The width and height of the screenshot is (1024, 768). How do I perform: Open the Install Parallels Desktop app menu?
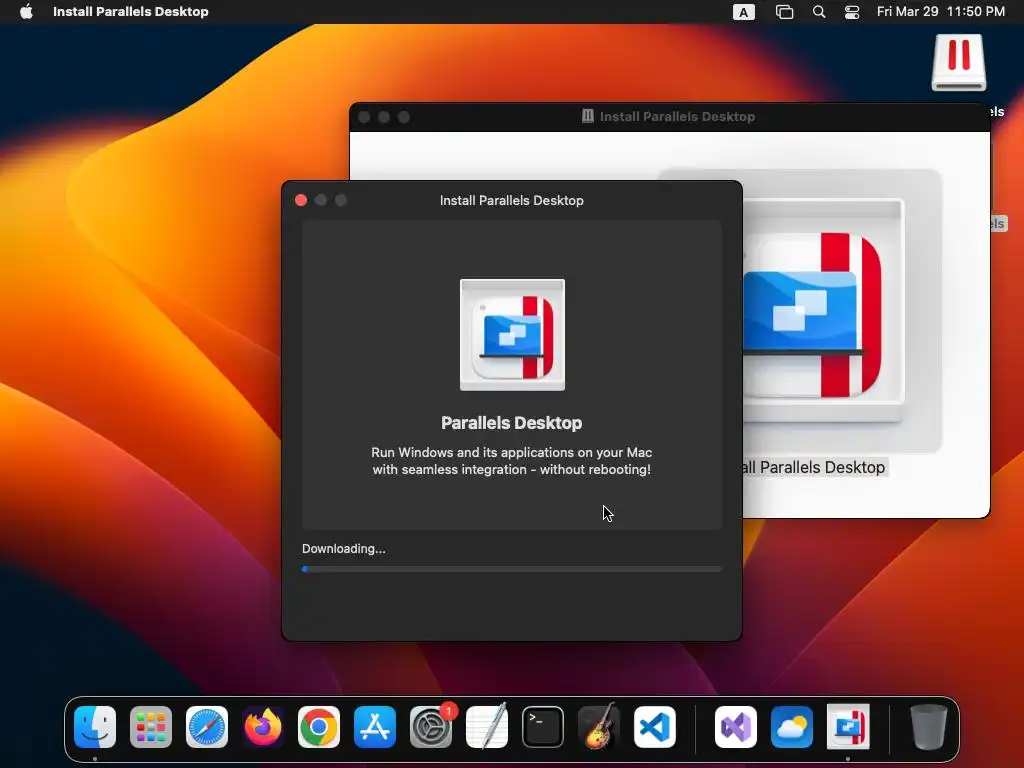(x=131, y=11)
